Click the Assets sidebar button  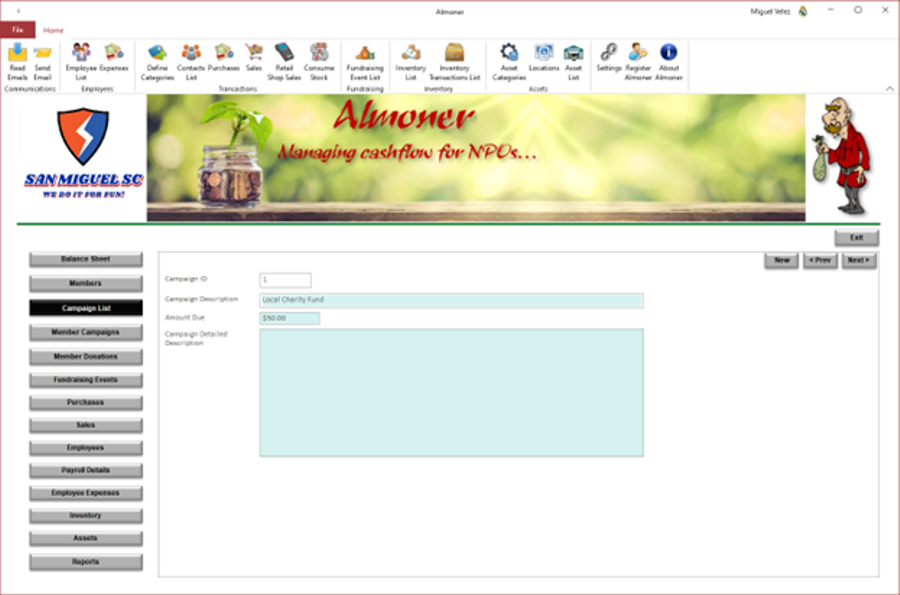(x=86, y=538)
